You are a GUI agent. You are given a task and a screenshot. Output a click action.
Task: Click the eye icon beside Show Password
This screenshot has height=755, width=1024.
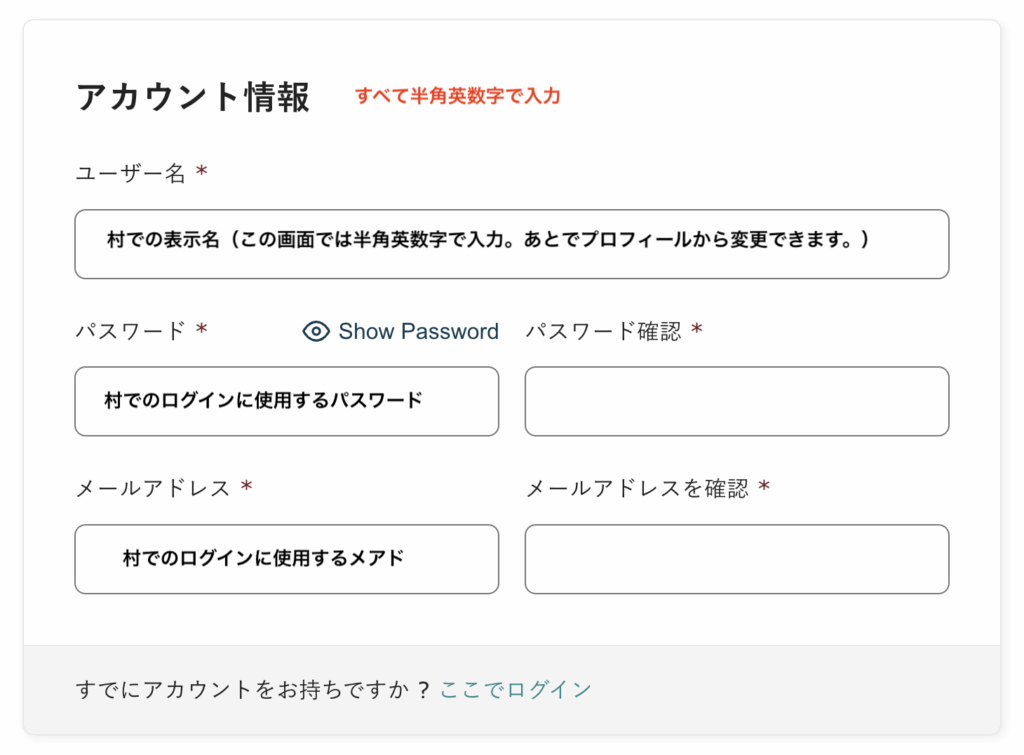point(316,332)
